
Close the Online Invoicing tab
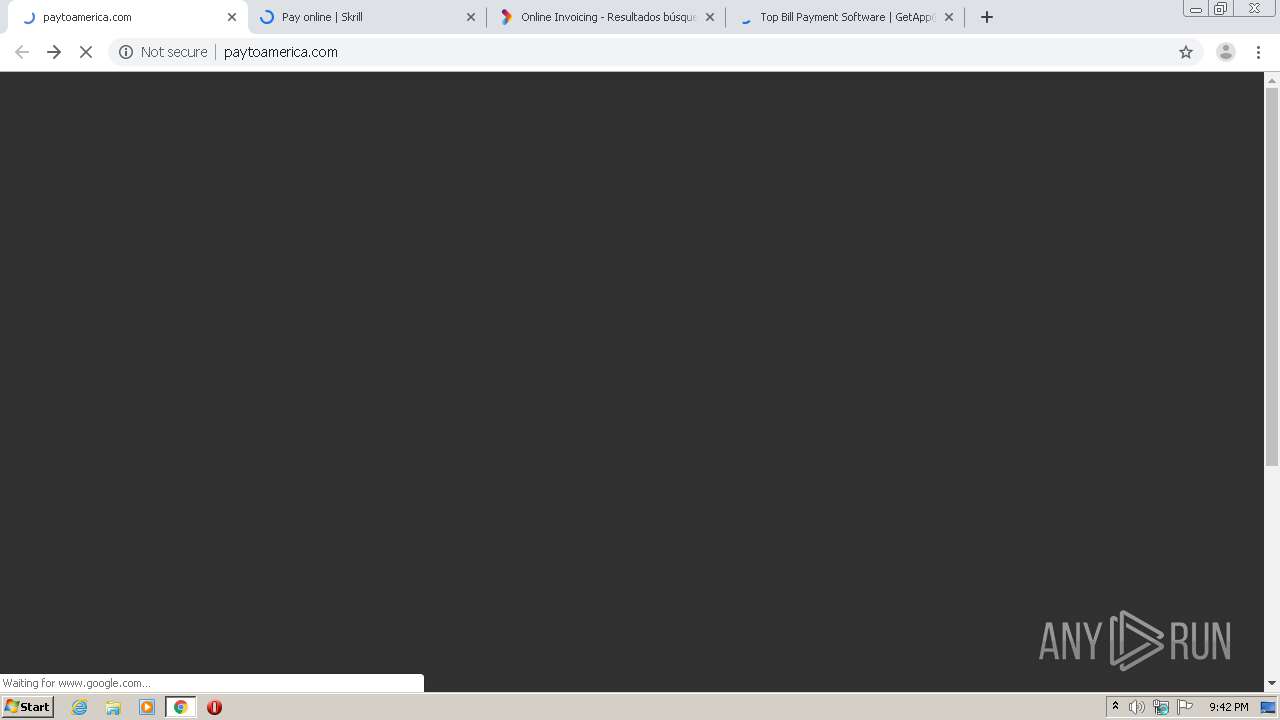pyautogui.click(x=710, y=17)
